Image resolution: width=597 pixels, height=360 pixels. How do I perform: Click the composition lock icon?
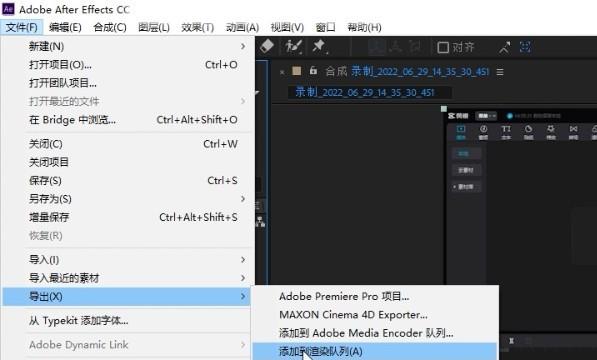pos(313,71)
